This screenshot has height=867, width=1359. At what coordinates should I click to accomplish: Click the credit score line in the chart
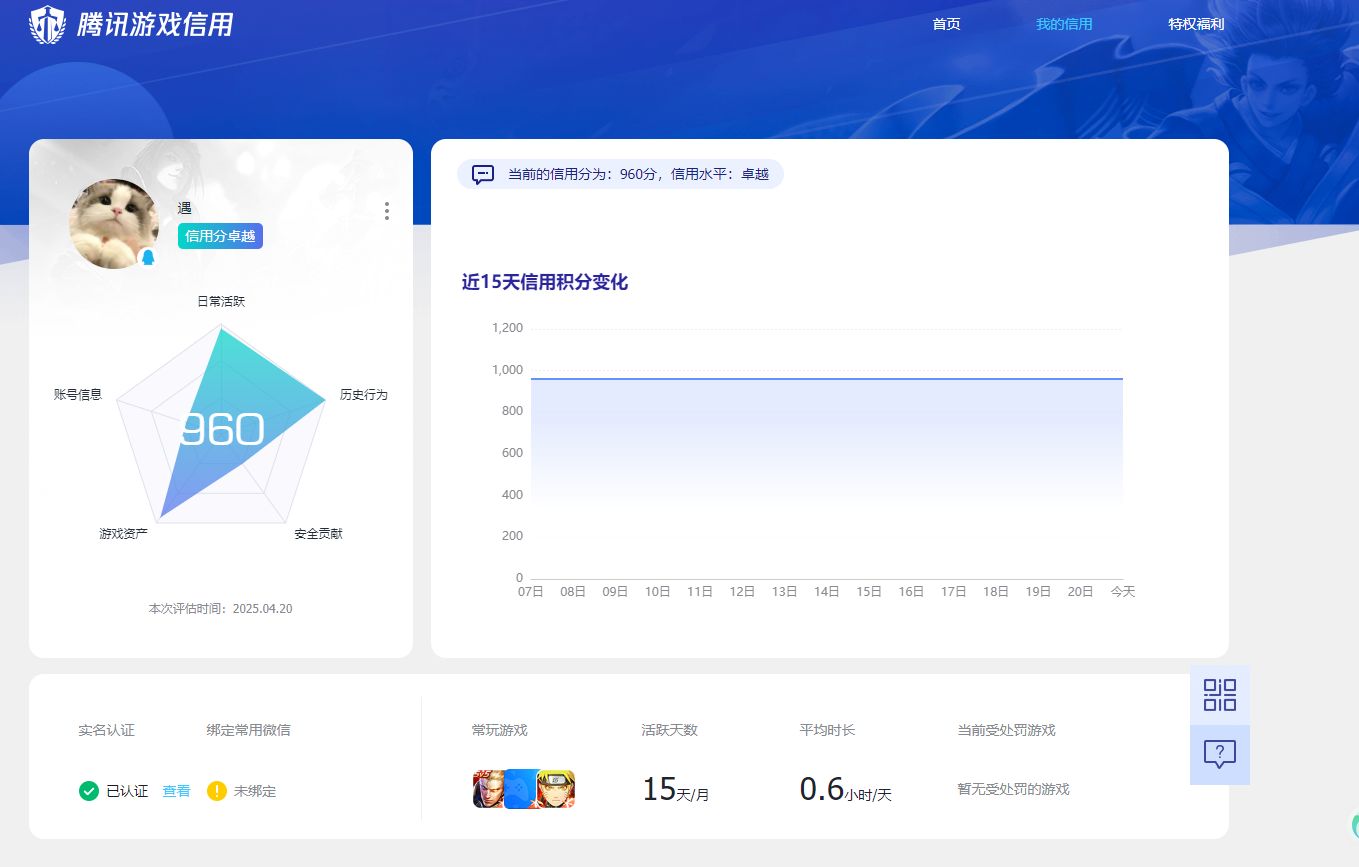[826, 379]
